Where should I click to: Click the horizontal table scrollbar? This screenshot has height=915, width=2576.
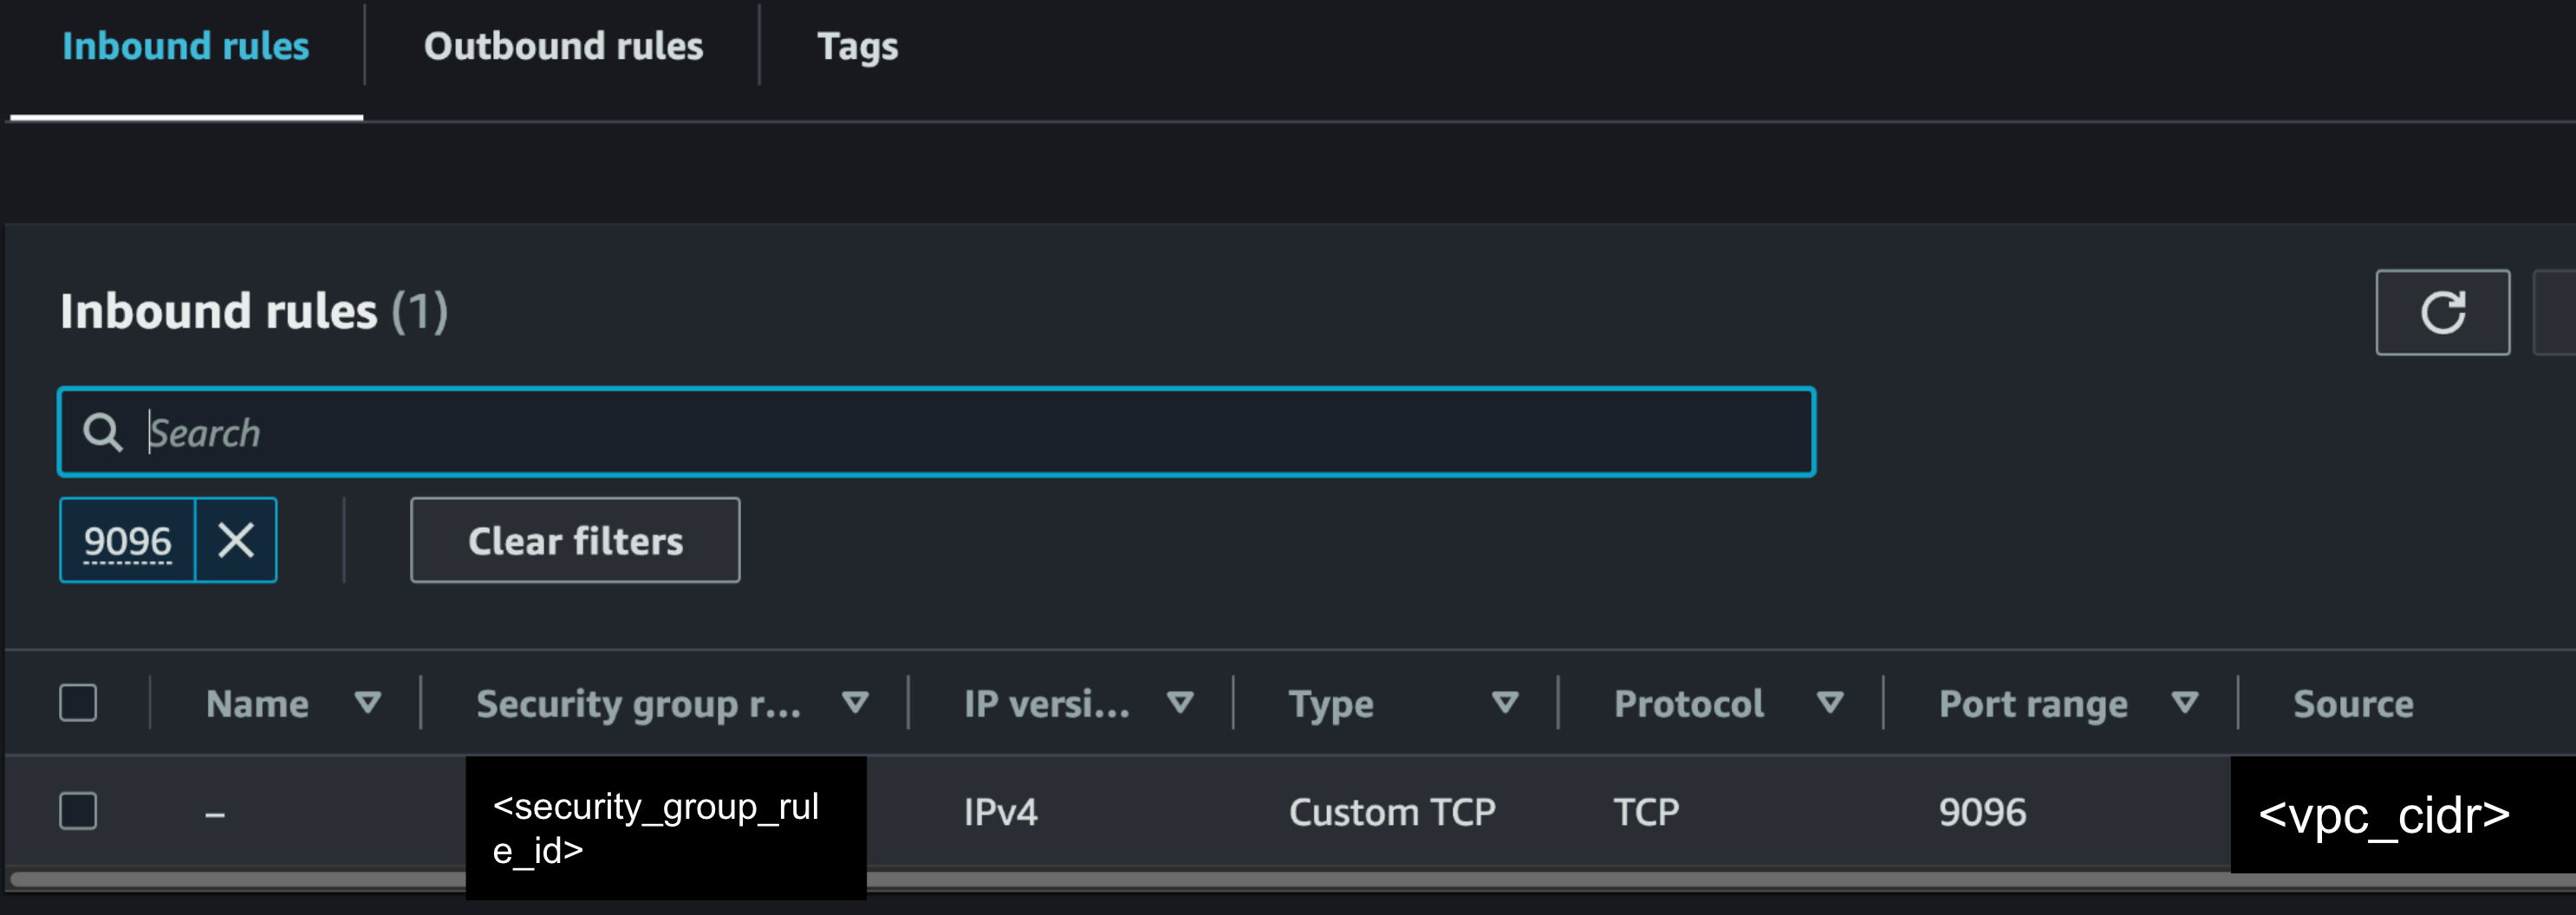[1290, 880]
